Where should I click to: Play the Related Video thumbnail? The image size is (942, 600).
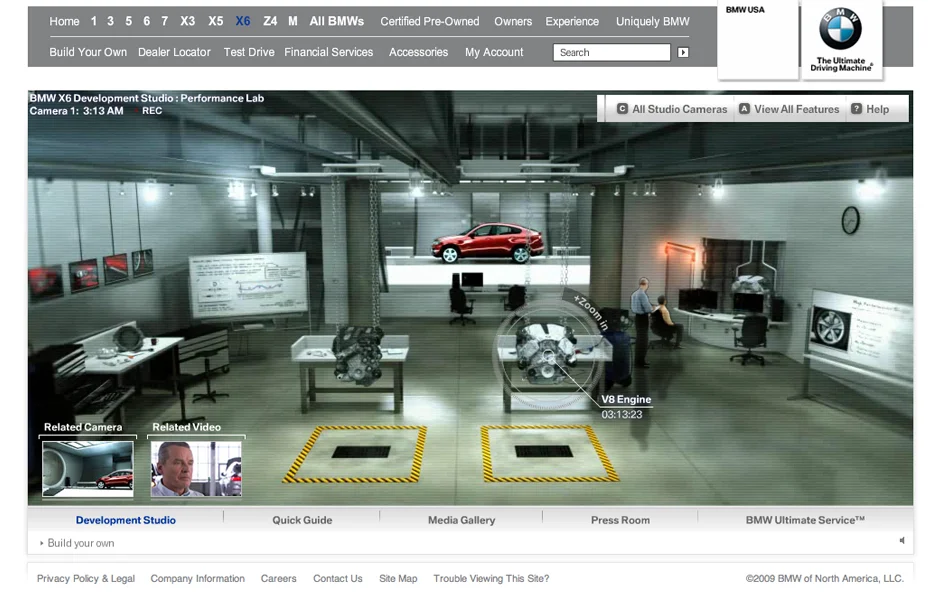pyautogui.click(x=196, y=469)
